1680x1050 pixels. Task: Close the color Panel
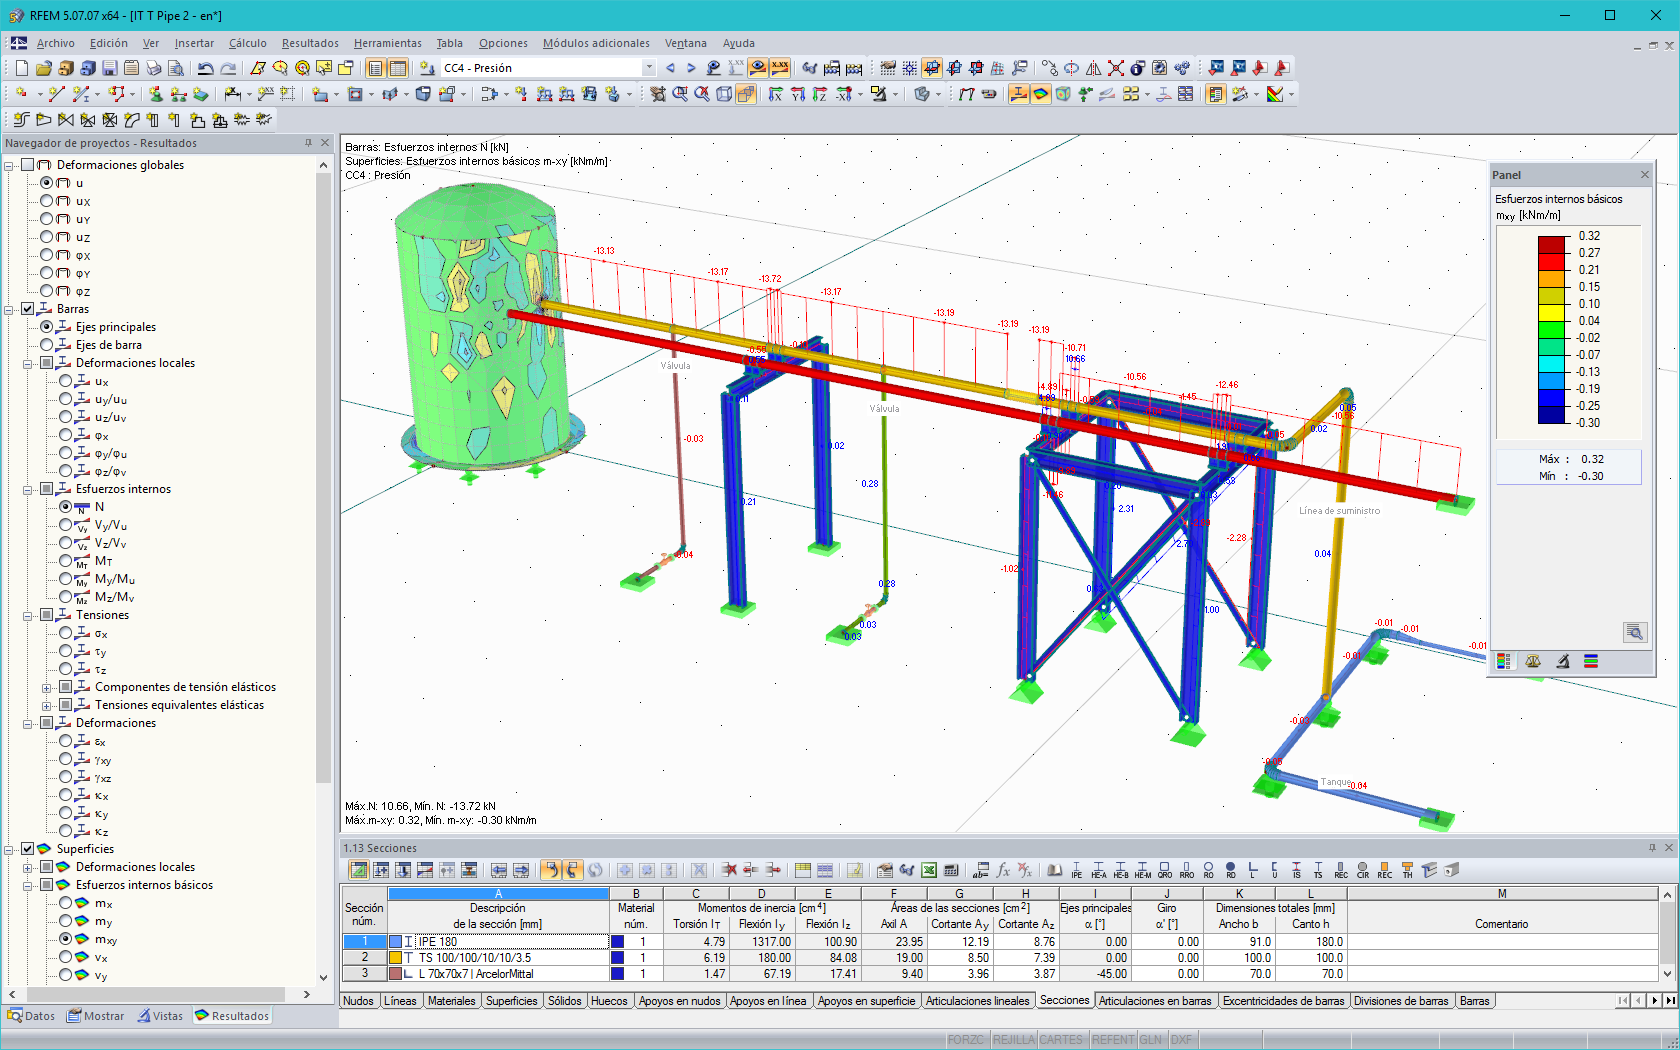(1644, 175)
